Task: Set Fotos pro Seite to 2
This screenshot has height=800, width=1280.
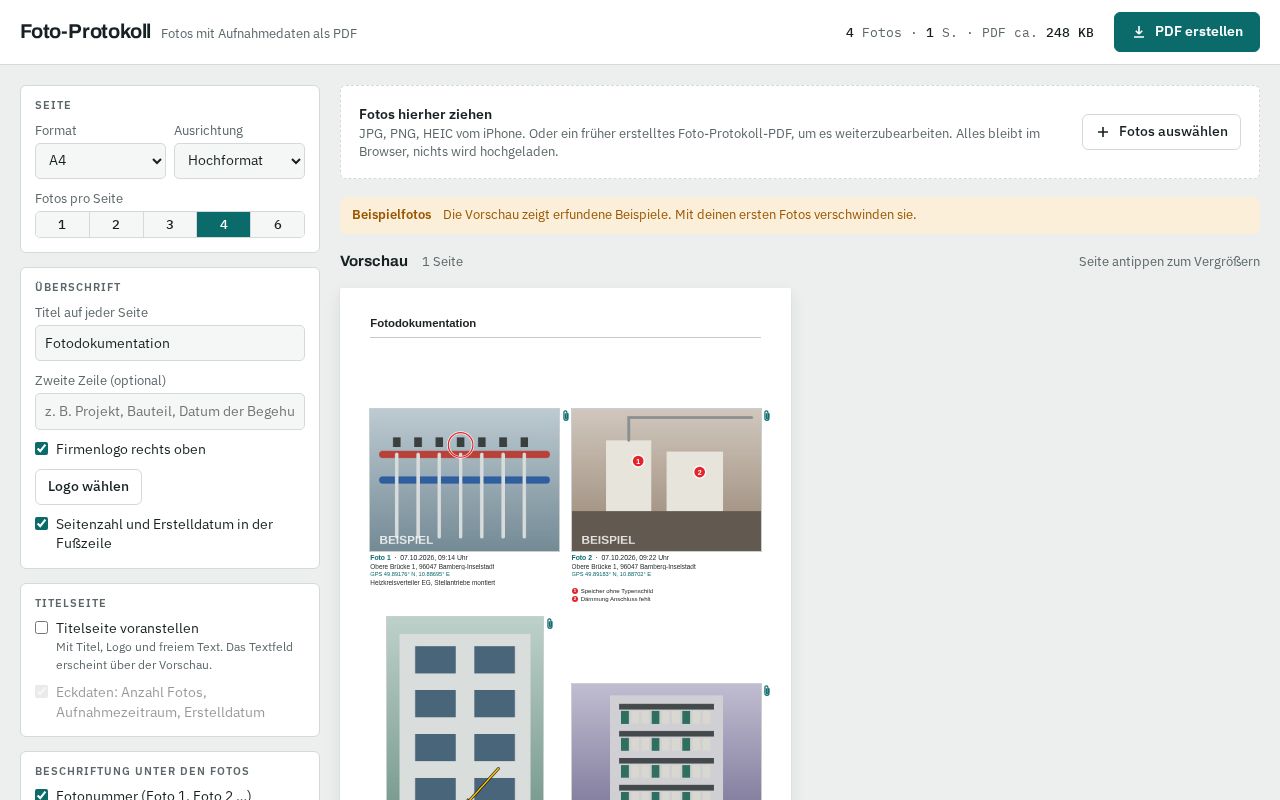Action: tap(116, 225)
